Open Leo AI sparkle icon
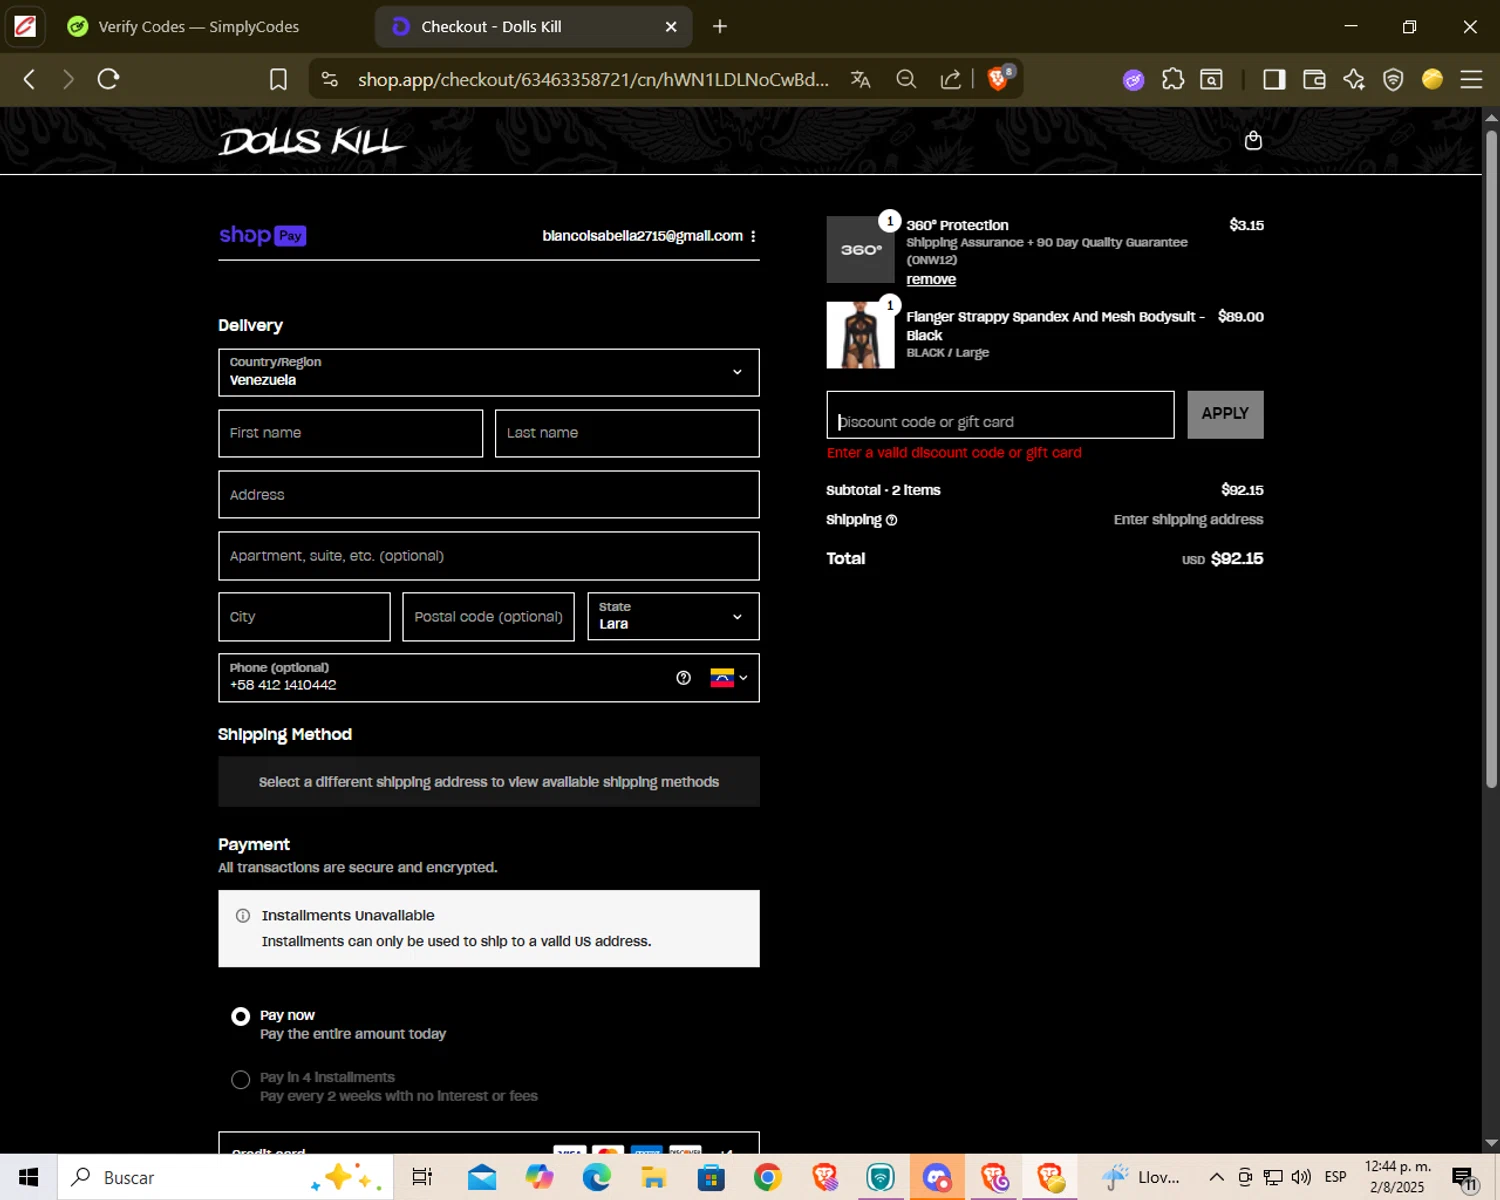 click(x=1354, y=79)
